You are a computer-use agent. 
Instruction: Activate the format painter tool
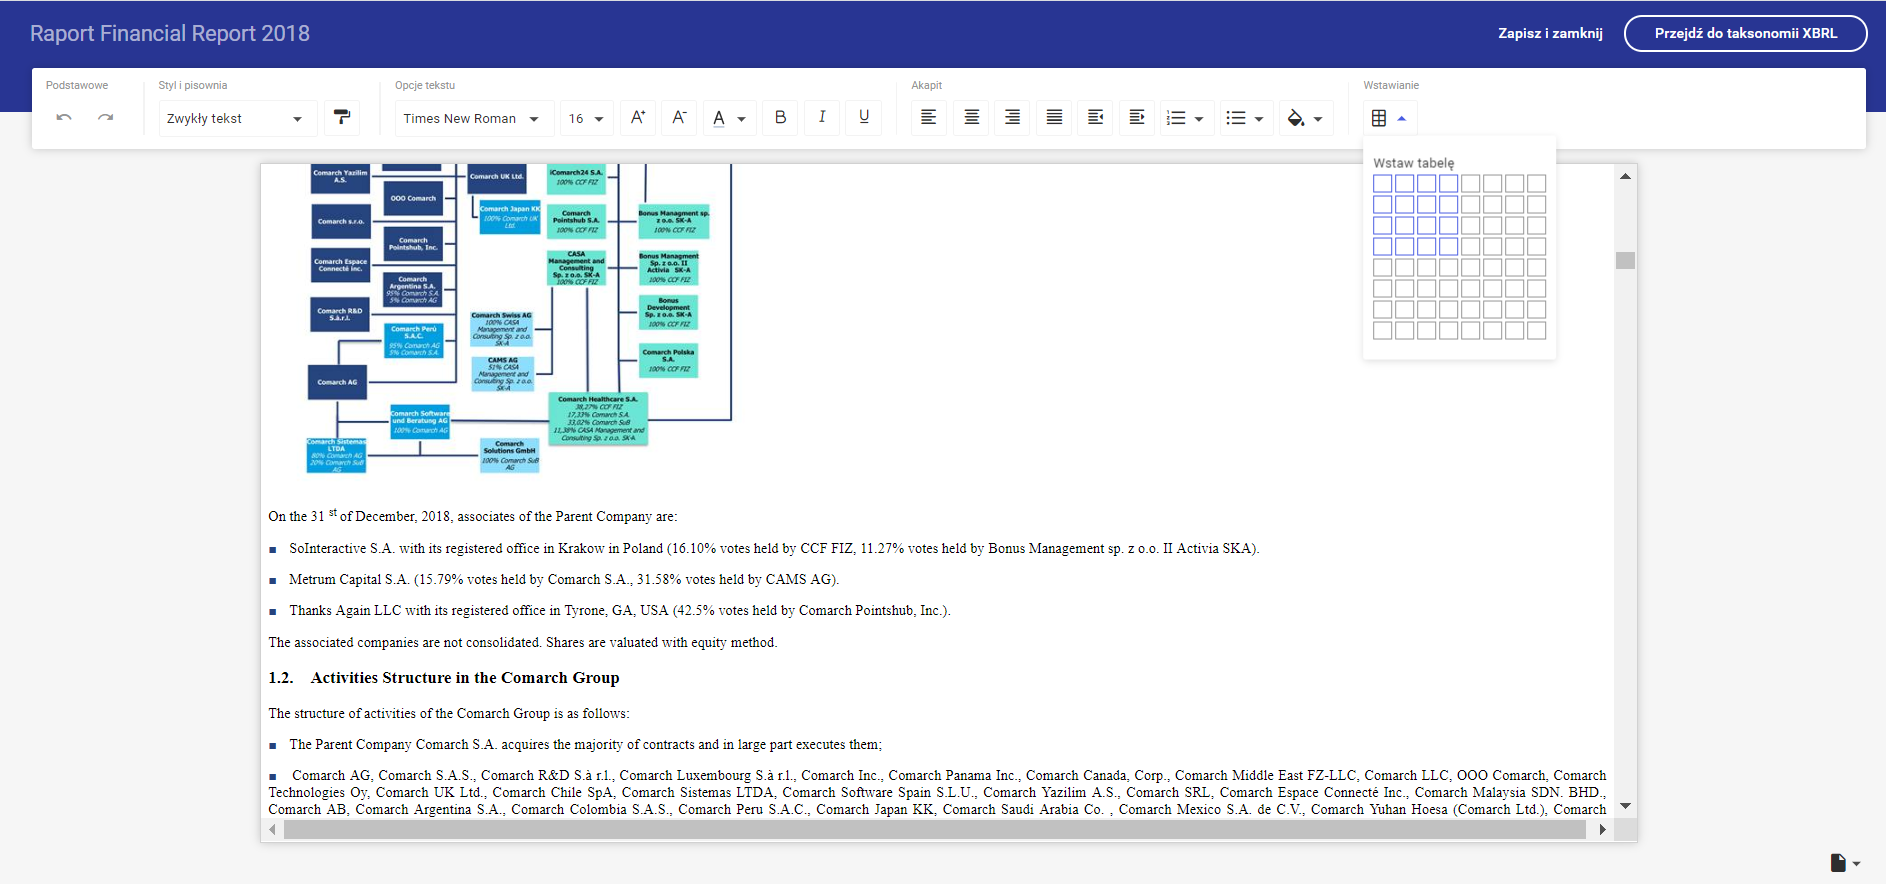pyautogui.click(x=342, y=118)
